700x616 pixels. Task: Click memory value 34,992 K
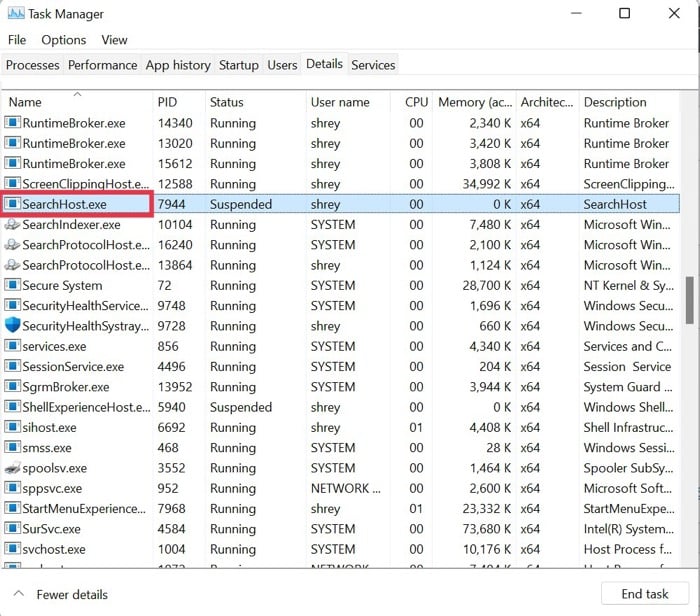click(x=487, y=183)
